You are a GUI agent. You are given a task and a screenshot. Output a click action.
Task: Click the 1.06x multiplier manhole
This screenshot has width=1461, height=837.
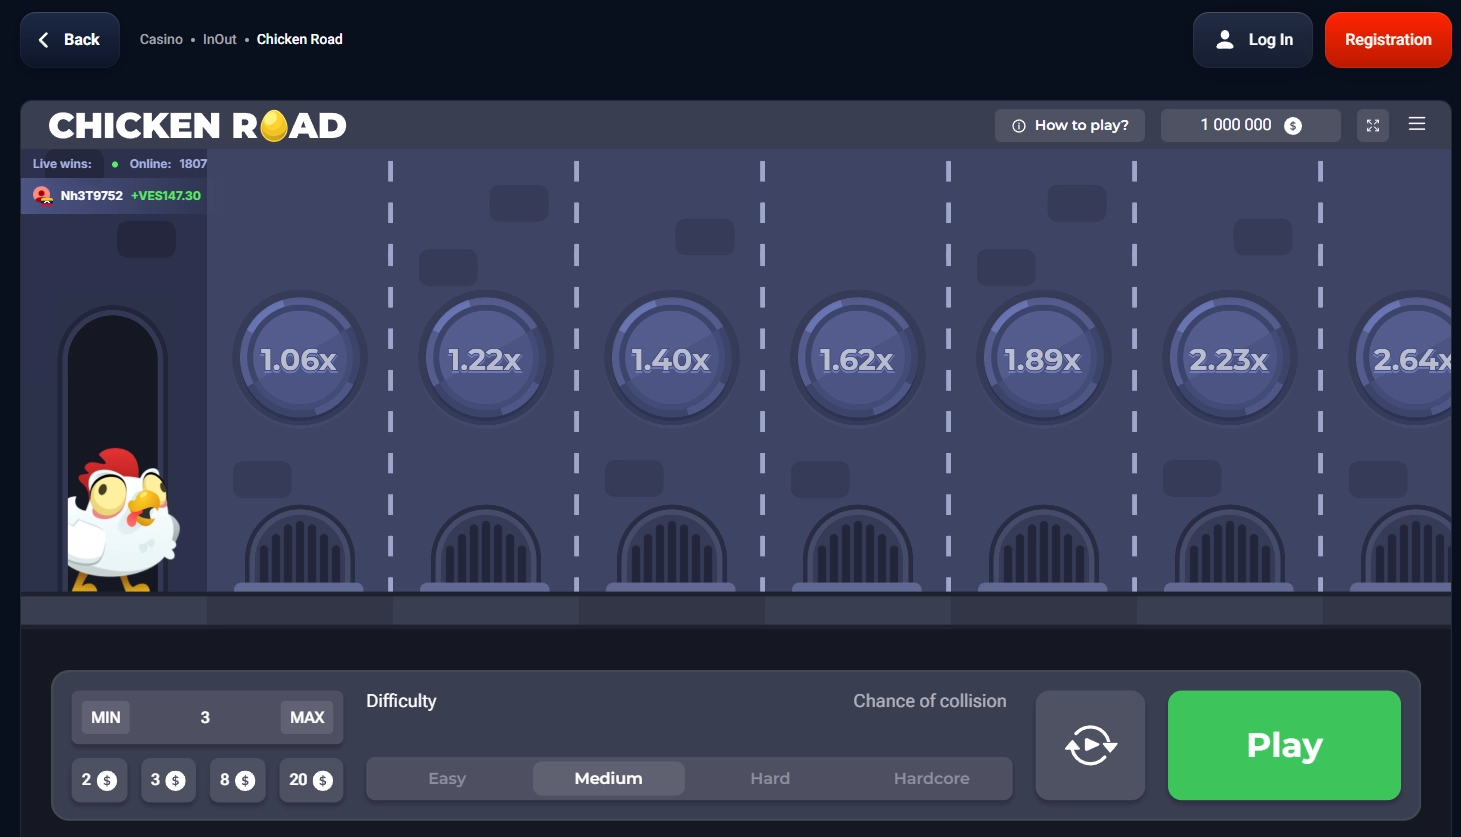299,358
